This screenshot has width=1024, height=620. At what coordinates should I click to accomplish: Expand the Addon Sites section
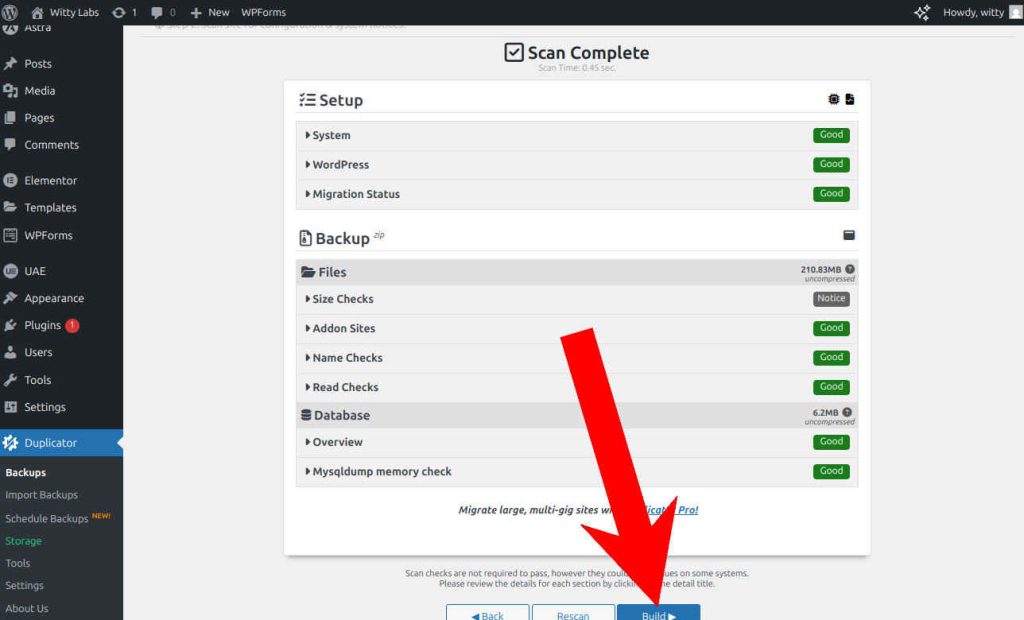577,328
